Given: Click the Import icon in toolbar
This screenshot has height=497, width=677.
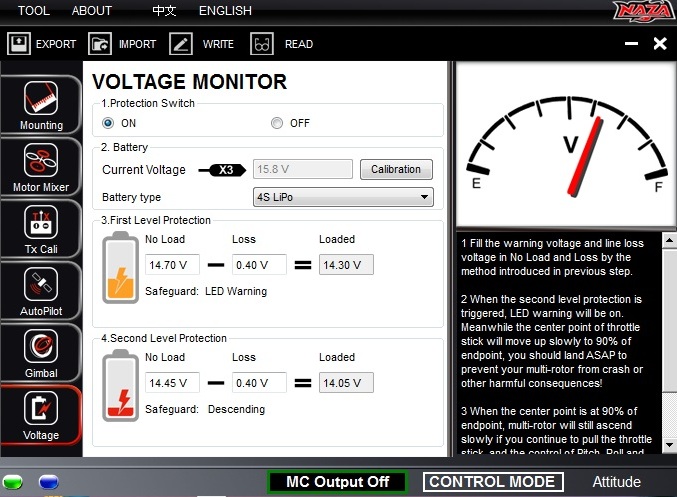Looking at the screenshot, I should pos(100,44).
